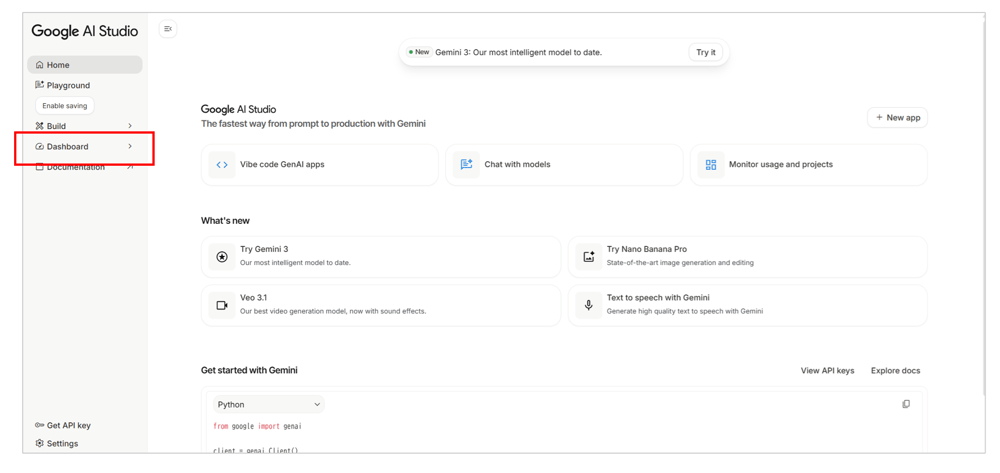Click the copy code icon
Screen dimensions: 1000x473
pos(906,404)
